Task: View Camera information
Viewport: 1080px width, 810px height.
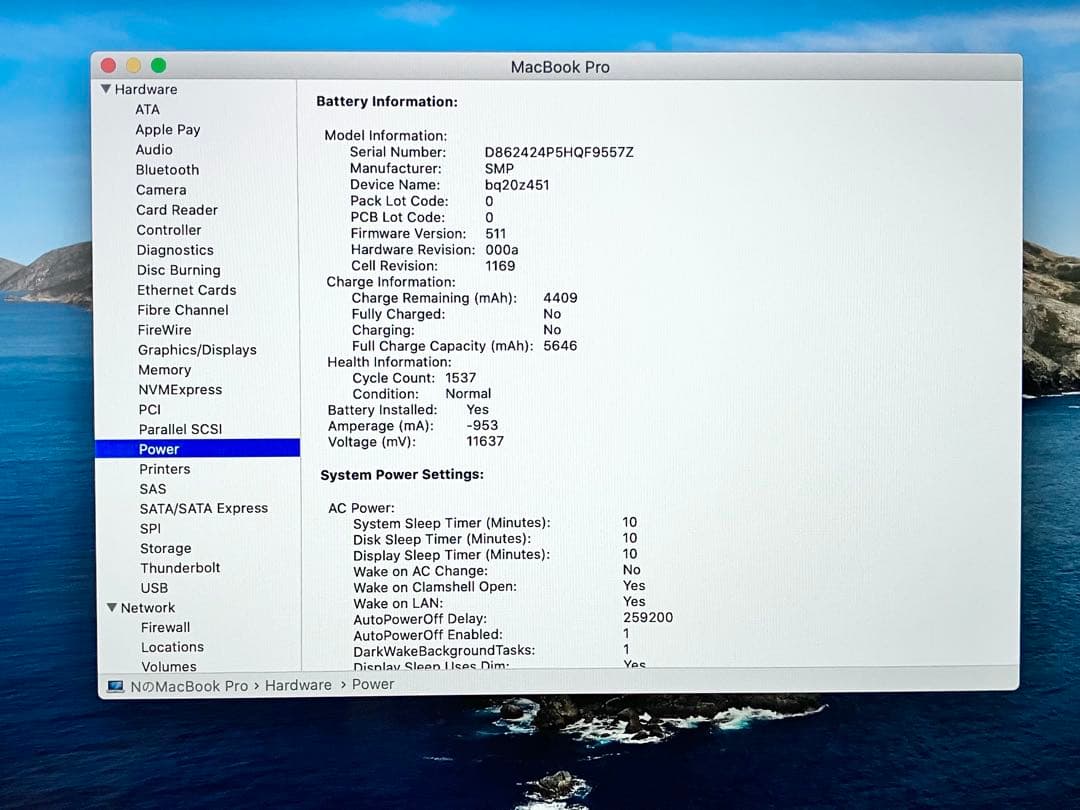Action: click(x=161, y=190)
